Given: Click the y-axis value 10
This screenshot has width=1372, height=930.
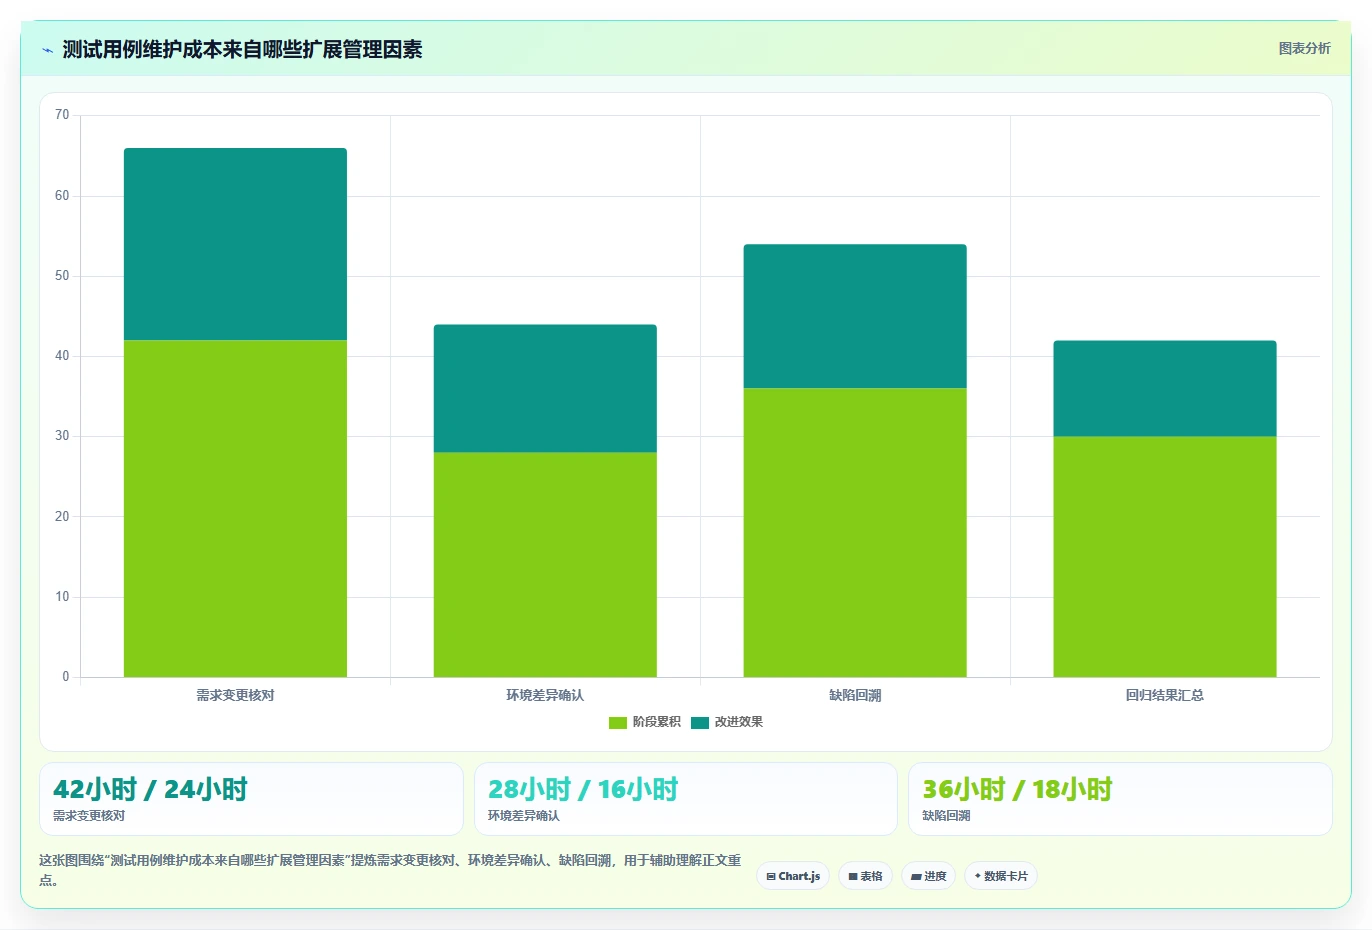Looking at the screenshot, I should click(62, 597).
